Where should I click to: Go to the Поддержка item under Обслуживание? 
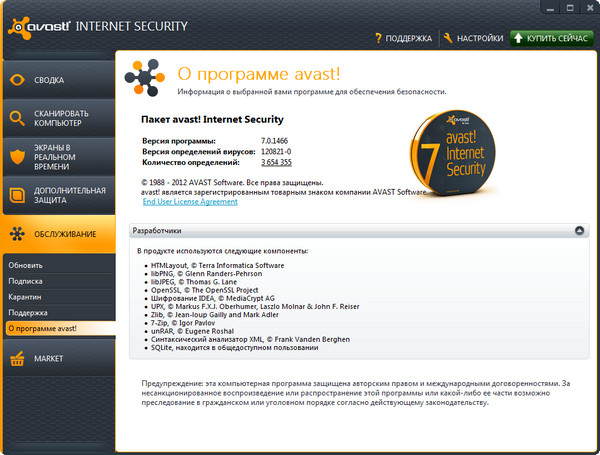28,313
